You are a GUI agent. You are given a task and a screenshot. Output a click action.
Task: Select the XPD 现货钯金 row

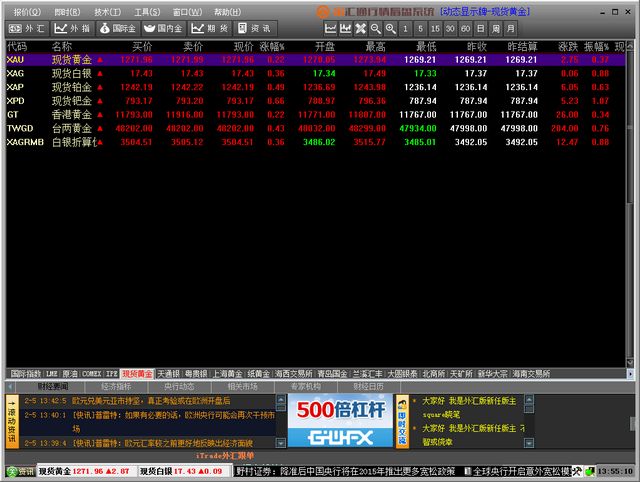[x=315, y=101]
